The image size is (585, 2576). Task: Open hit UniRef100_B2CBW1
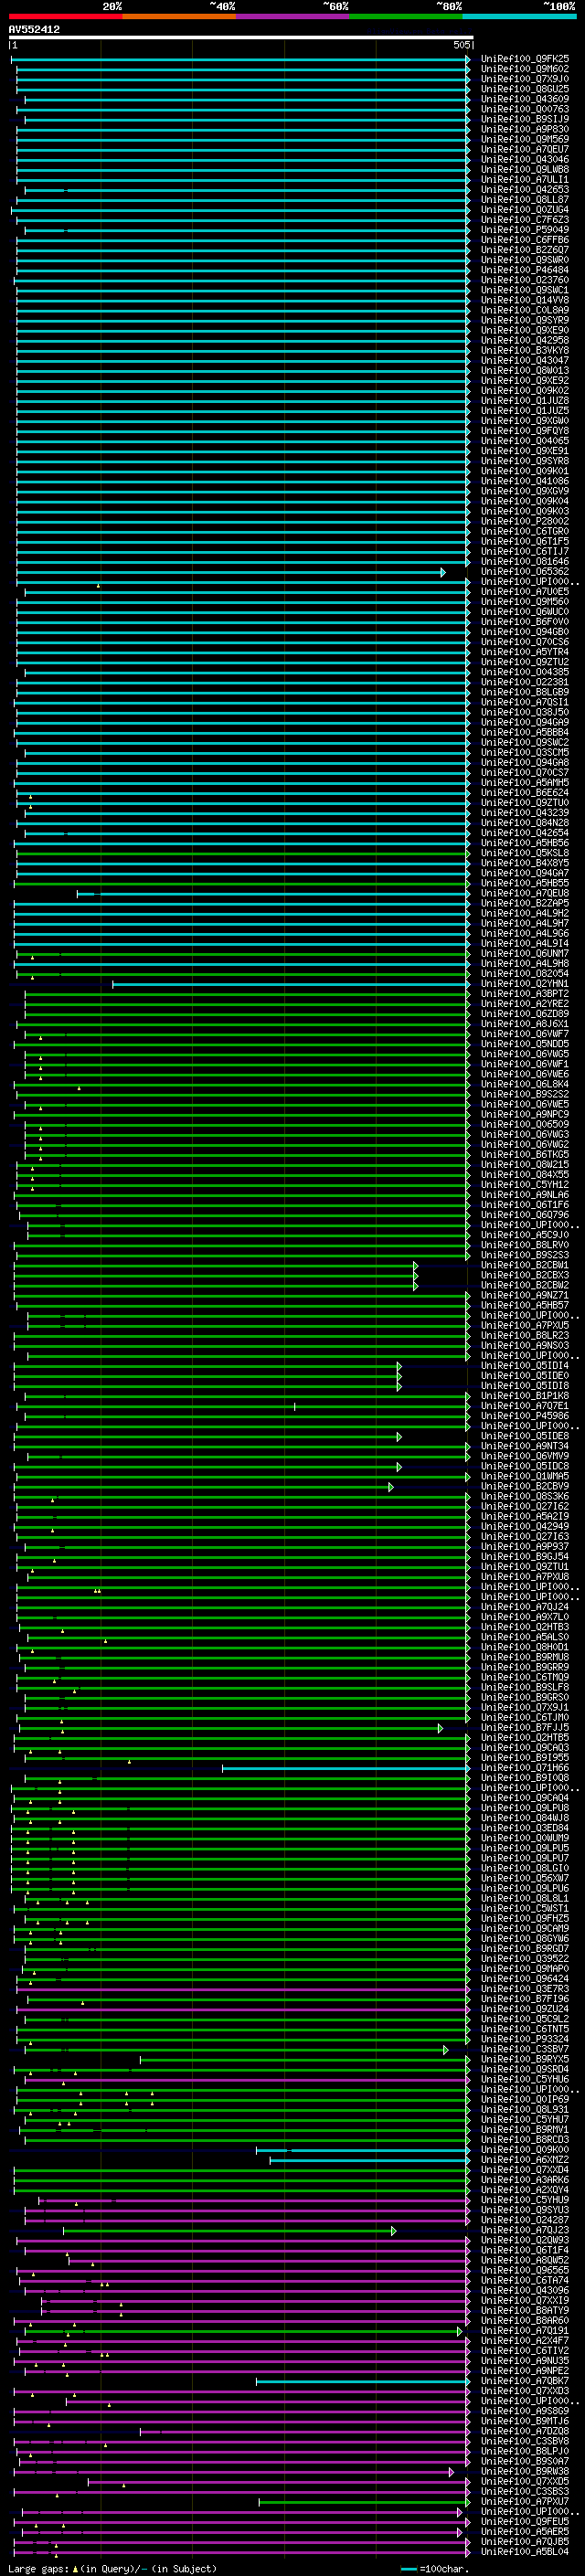525,1265
